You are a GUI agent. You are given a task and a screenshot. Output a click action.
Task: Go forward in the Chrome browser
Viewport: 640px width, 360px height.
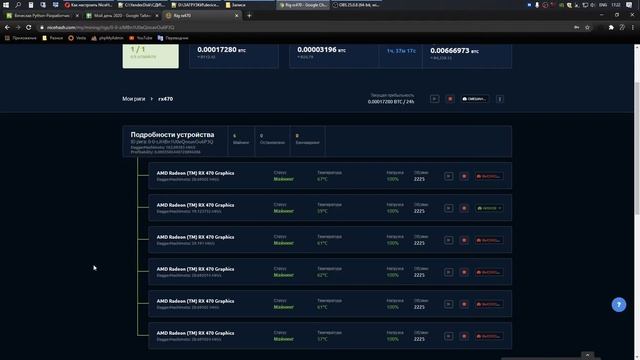tap(18, 27)
